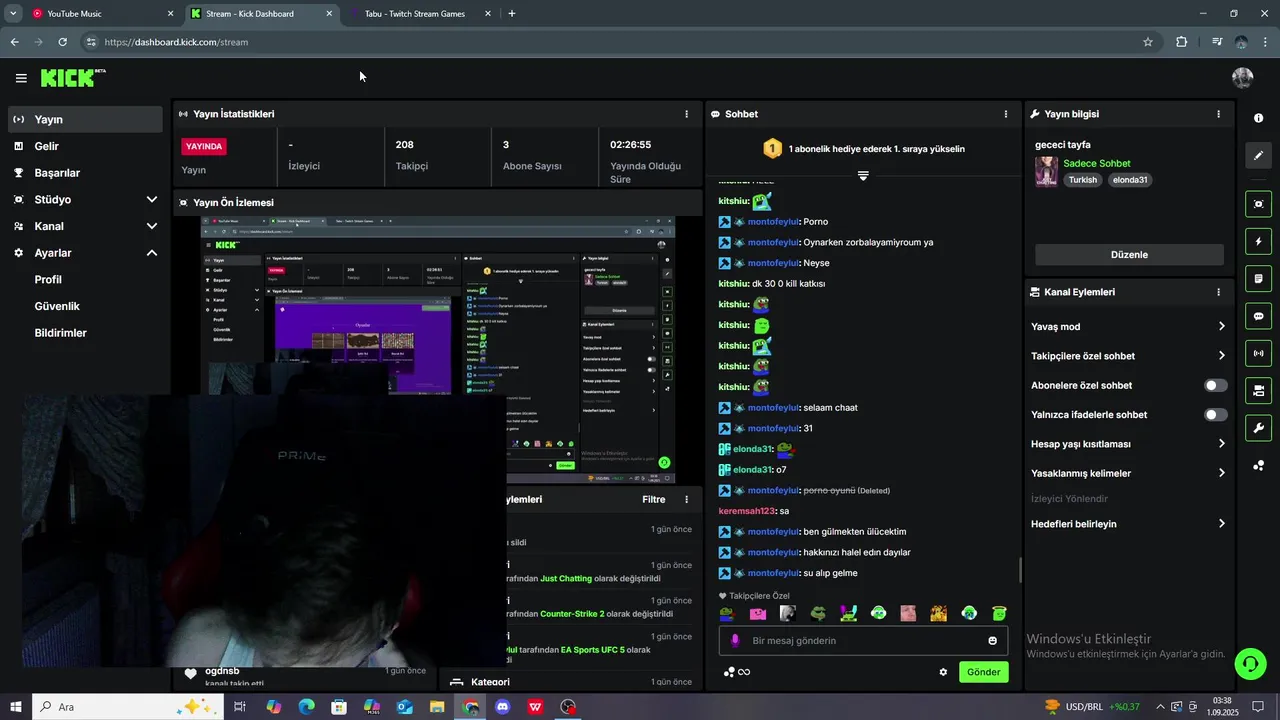Image resolution: width=1280 pixels, height=720 pixels.
Task: Select Yayın in the left sidebar
Action: (x=85, y=119)
